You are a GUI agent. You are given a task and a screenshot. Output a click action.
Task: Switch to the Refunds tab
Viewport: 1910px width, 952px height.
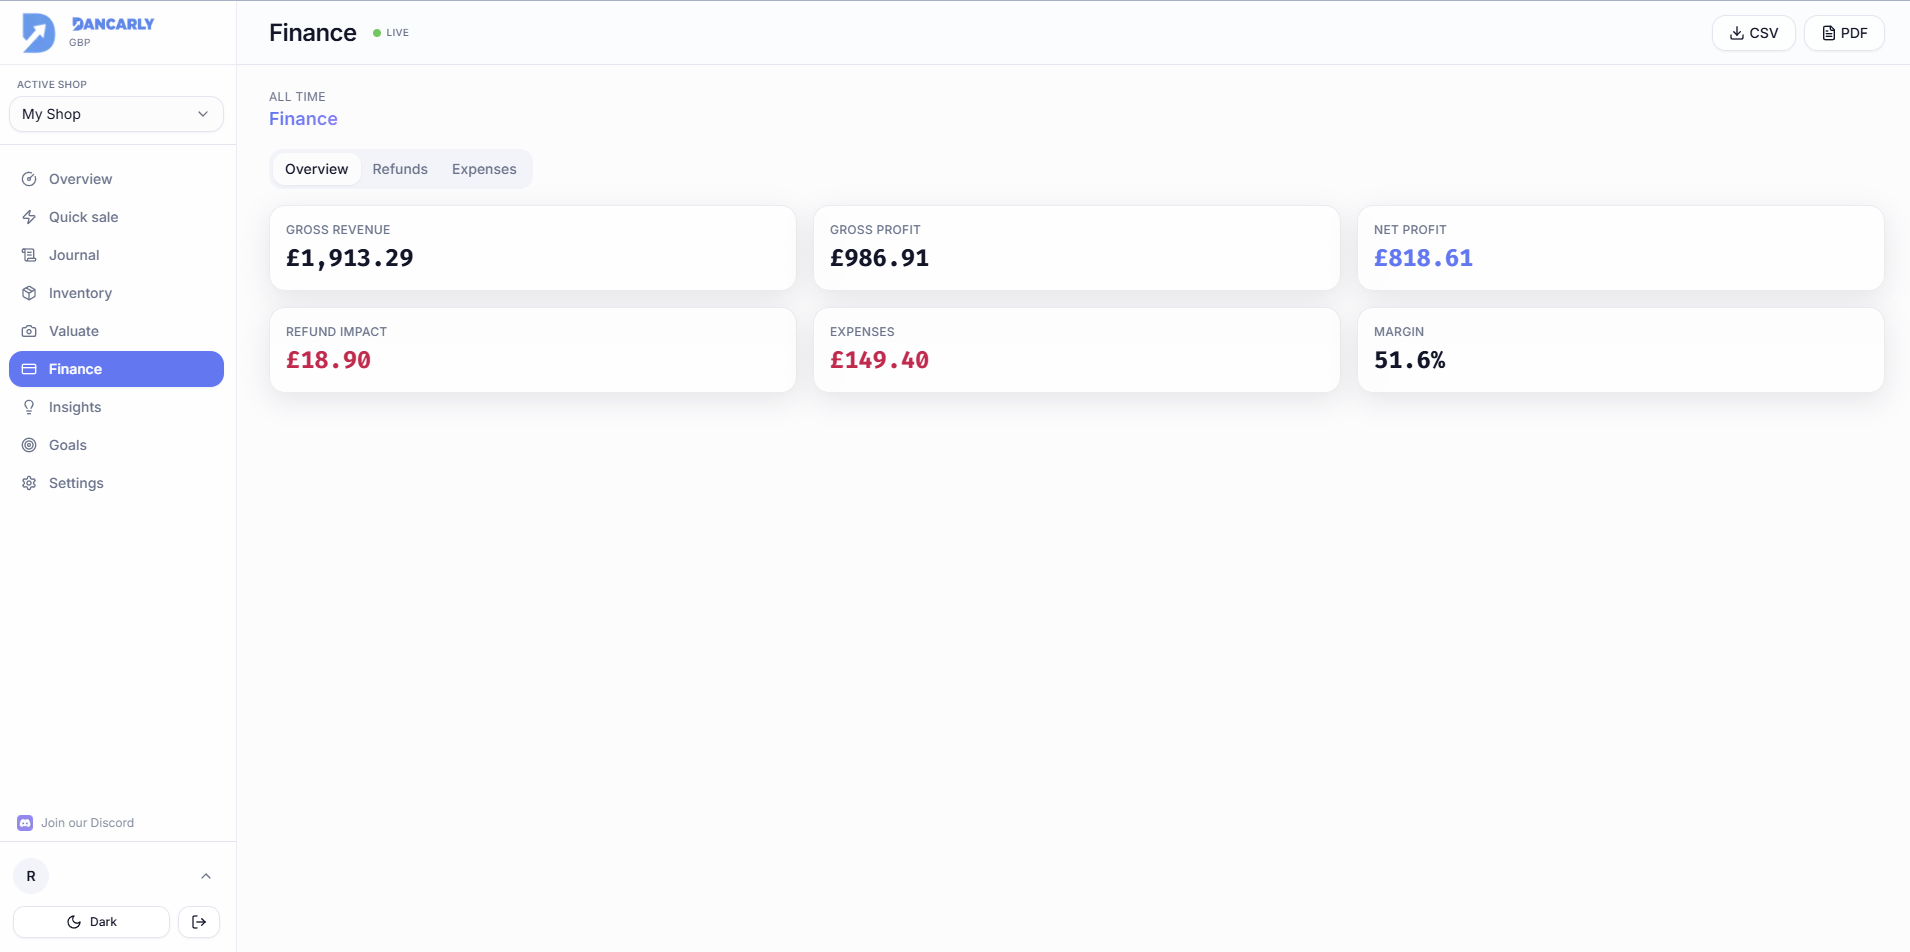(400, 169)
